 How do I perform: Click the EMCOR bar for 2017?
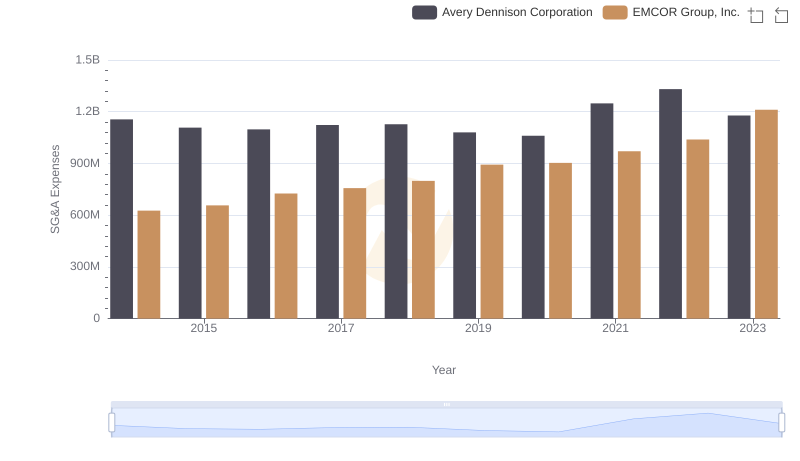(355, 253)
